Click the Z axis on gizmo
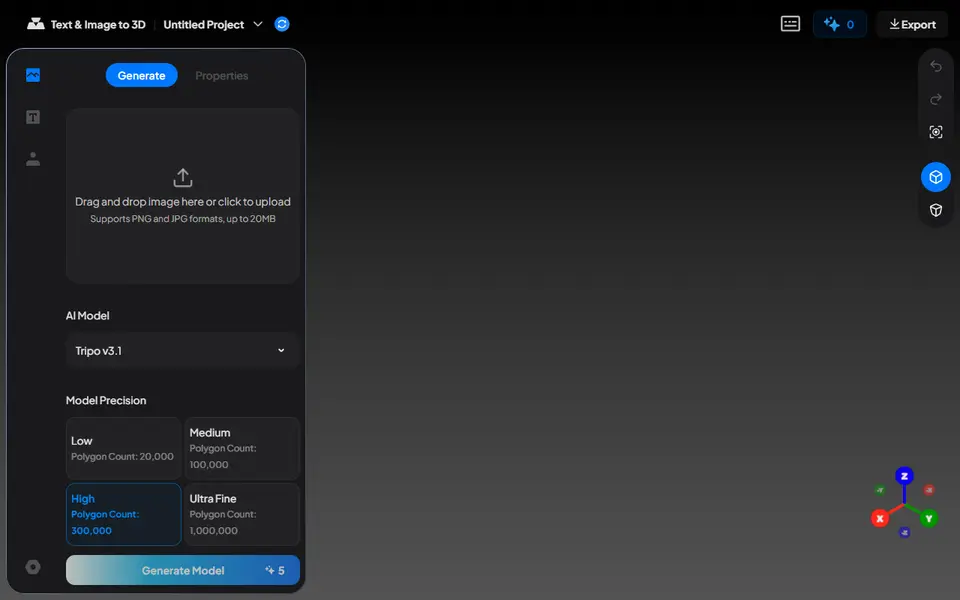The width and height of the screenshot is (960, 600). [904, 476]
